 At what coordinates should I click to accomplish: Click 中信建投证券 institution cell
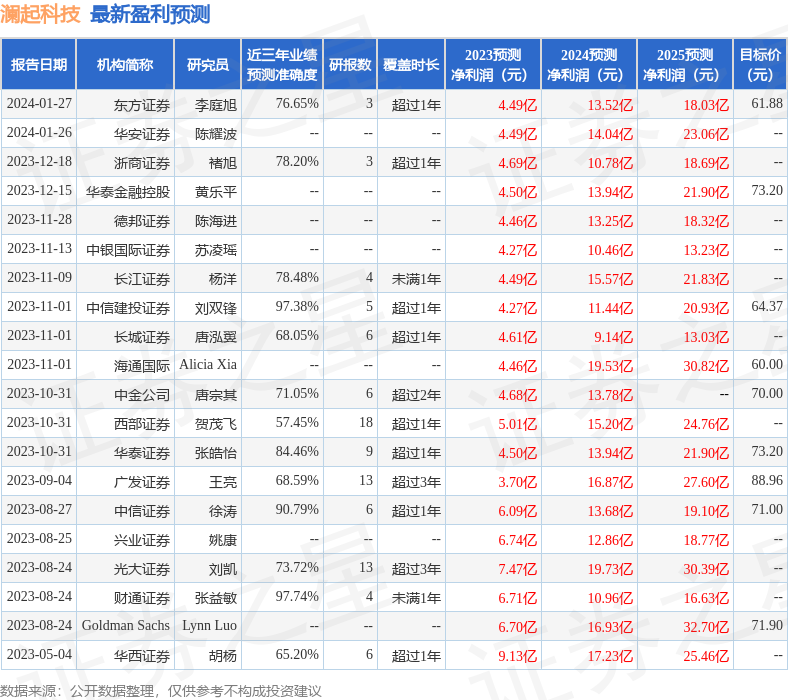tap(128, 308)
